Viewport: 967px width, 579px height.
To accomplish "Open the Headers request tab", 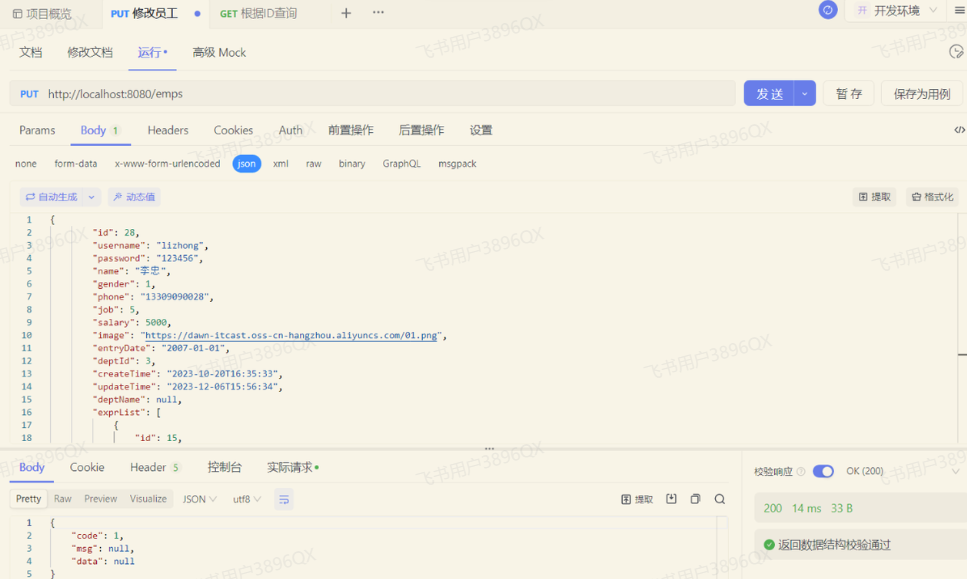I will click(168, 130).
